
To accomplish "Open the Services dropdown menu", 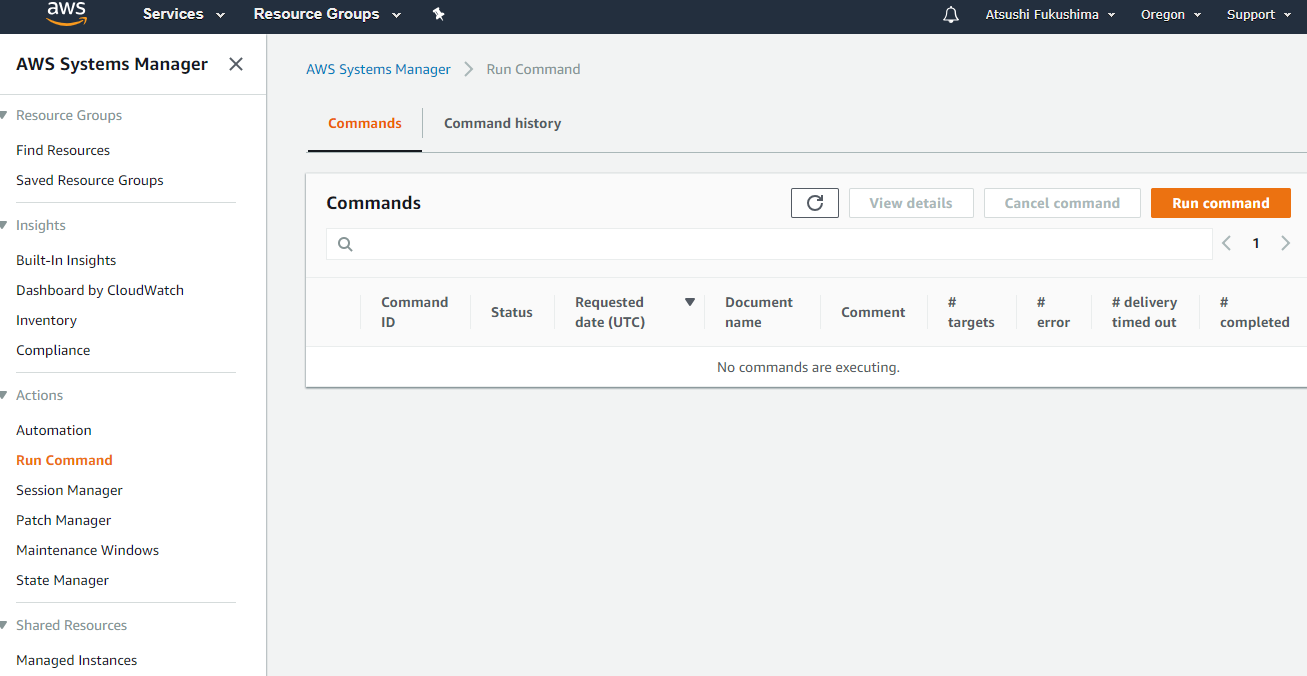I will coord(184,14).
